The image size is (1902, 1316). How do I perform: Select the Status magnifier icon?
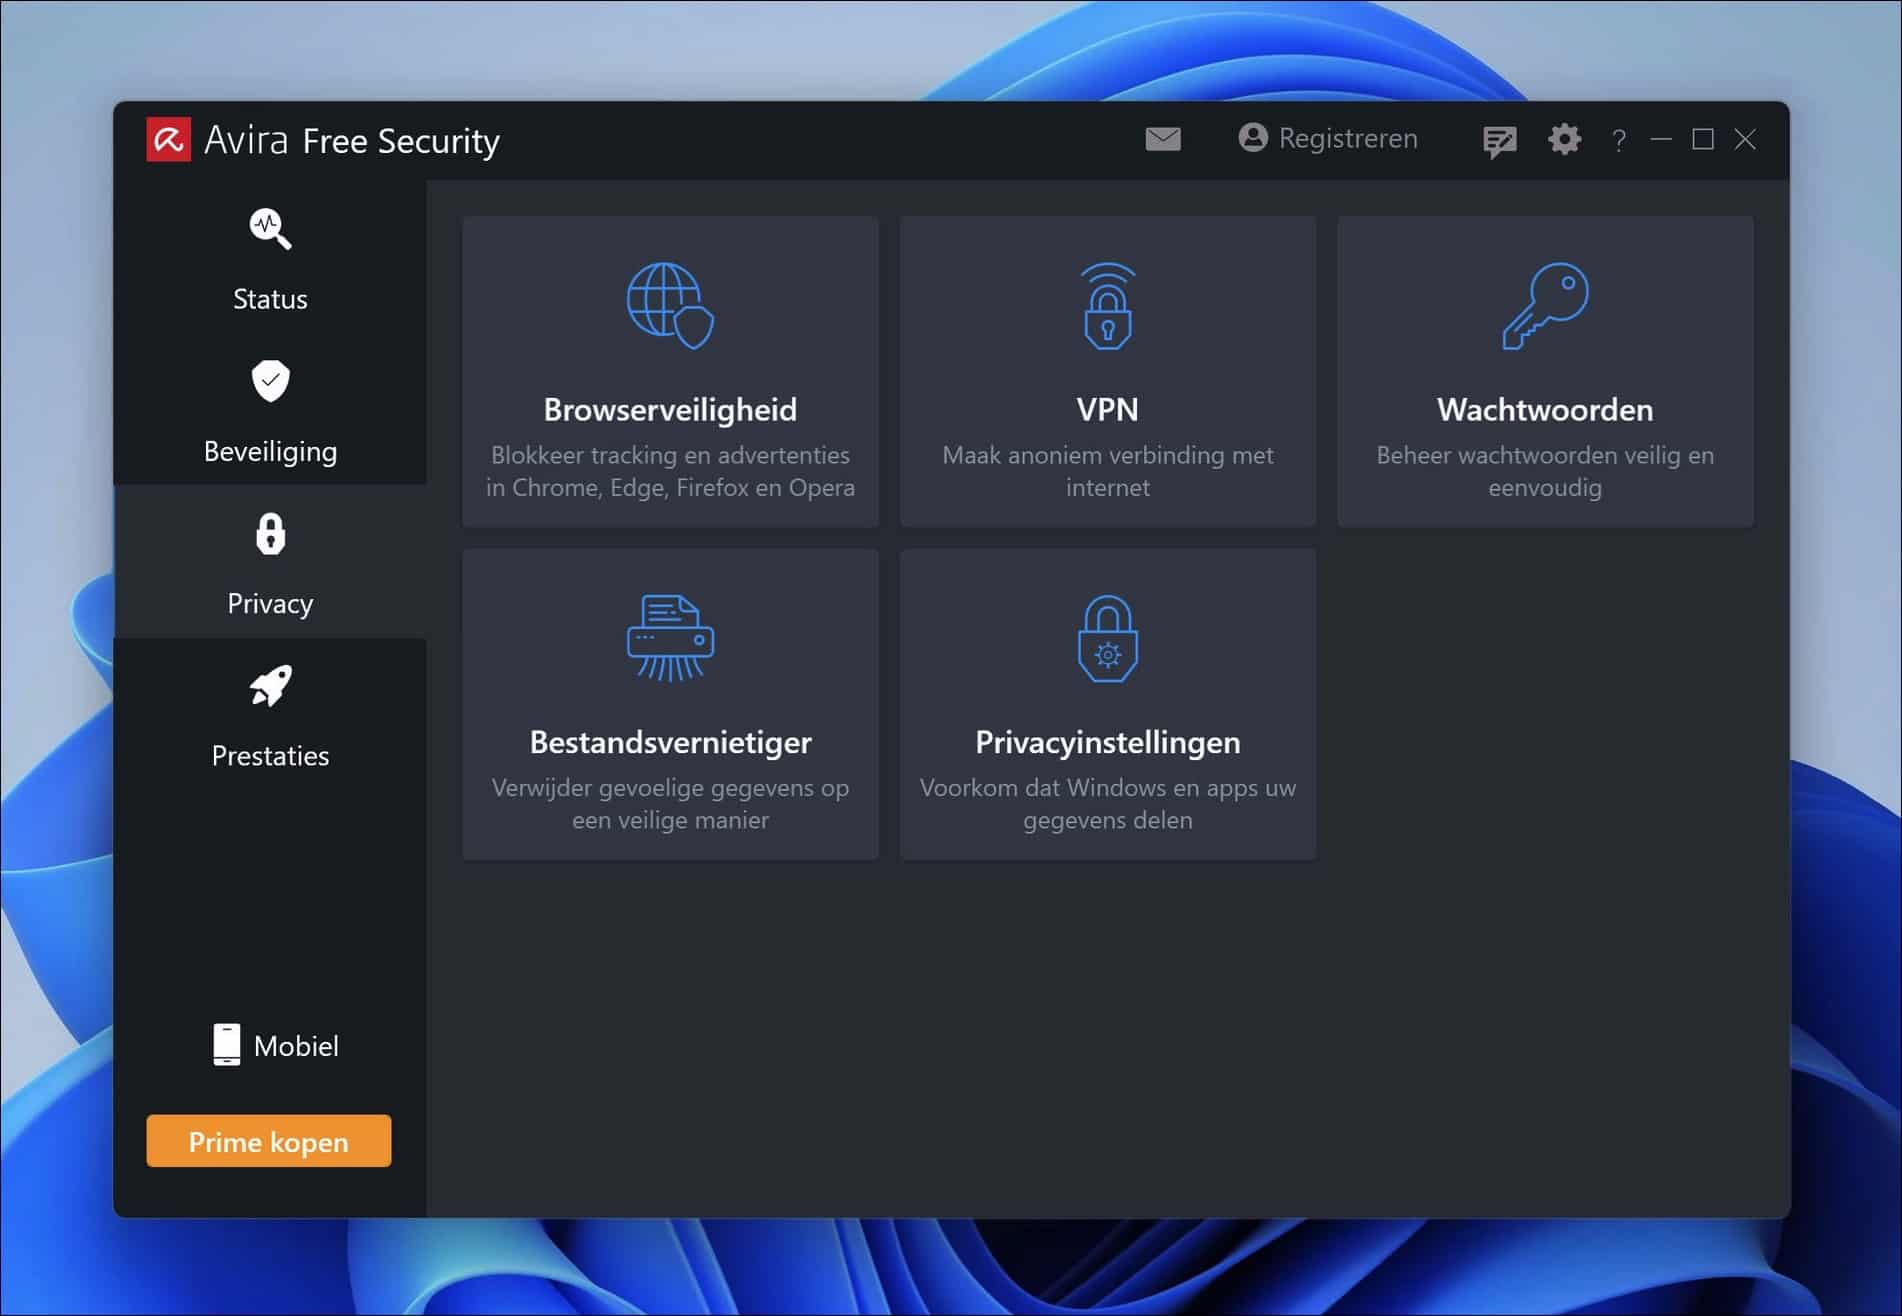click(270, 229)
